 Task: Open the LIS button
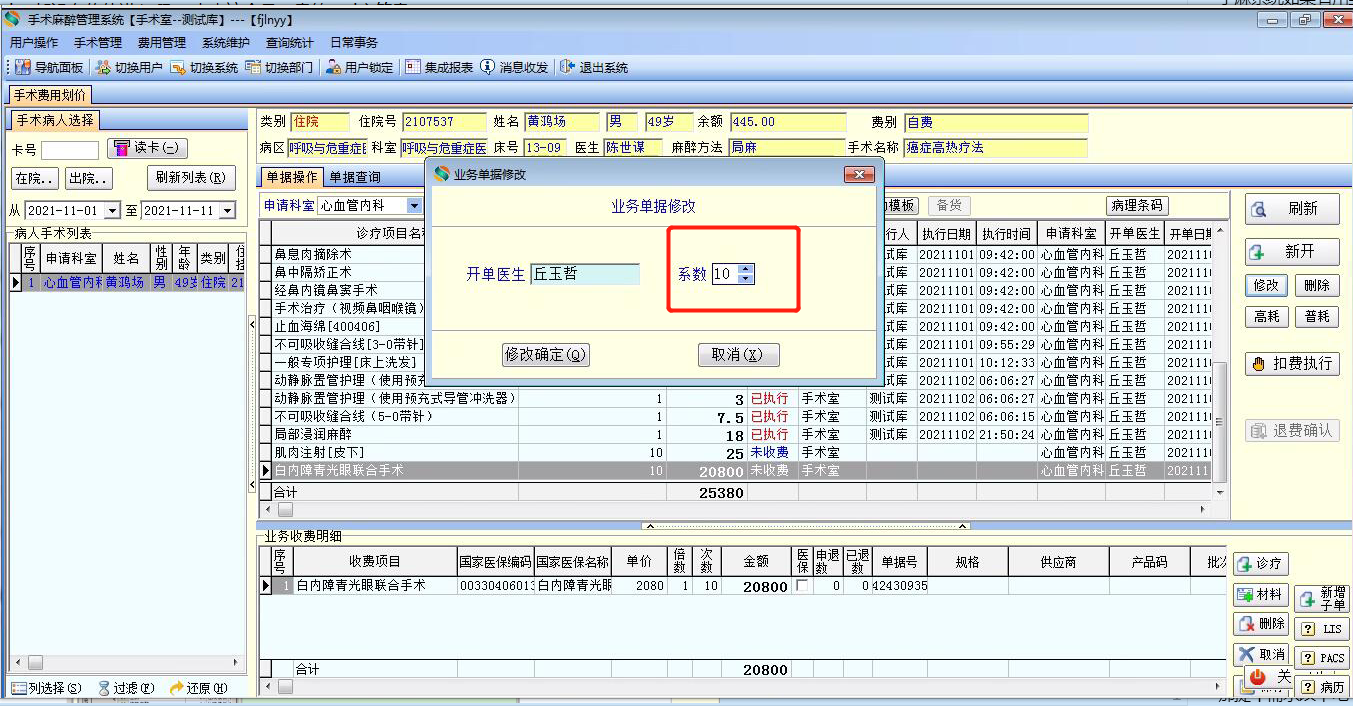[x=1322, y=629]
